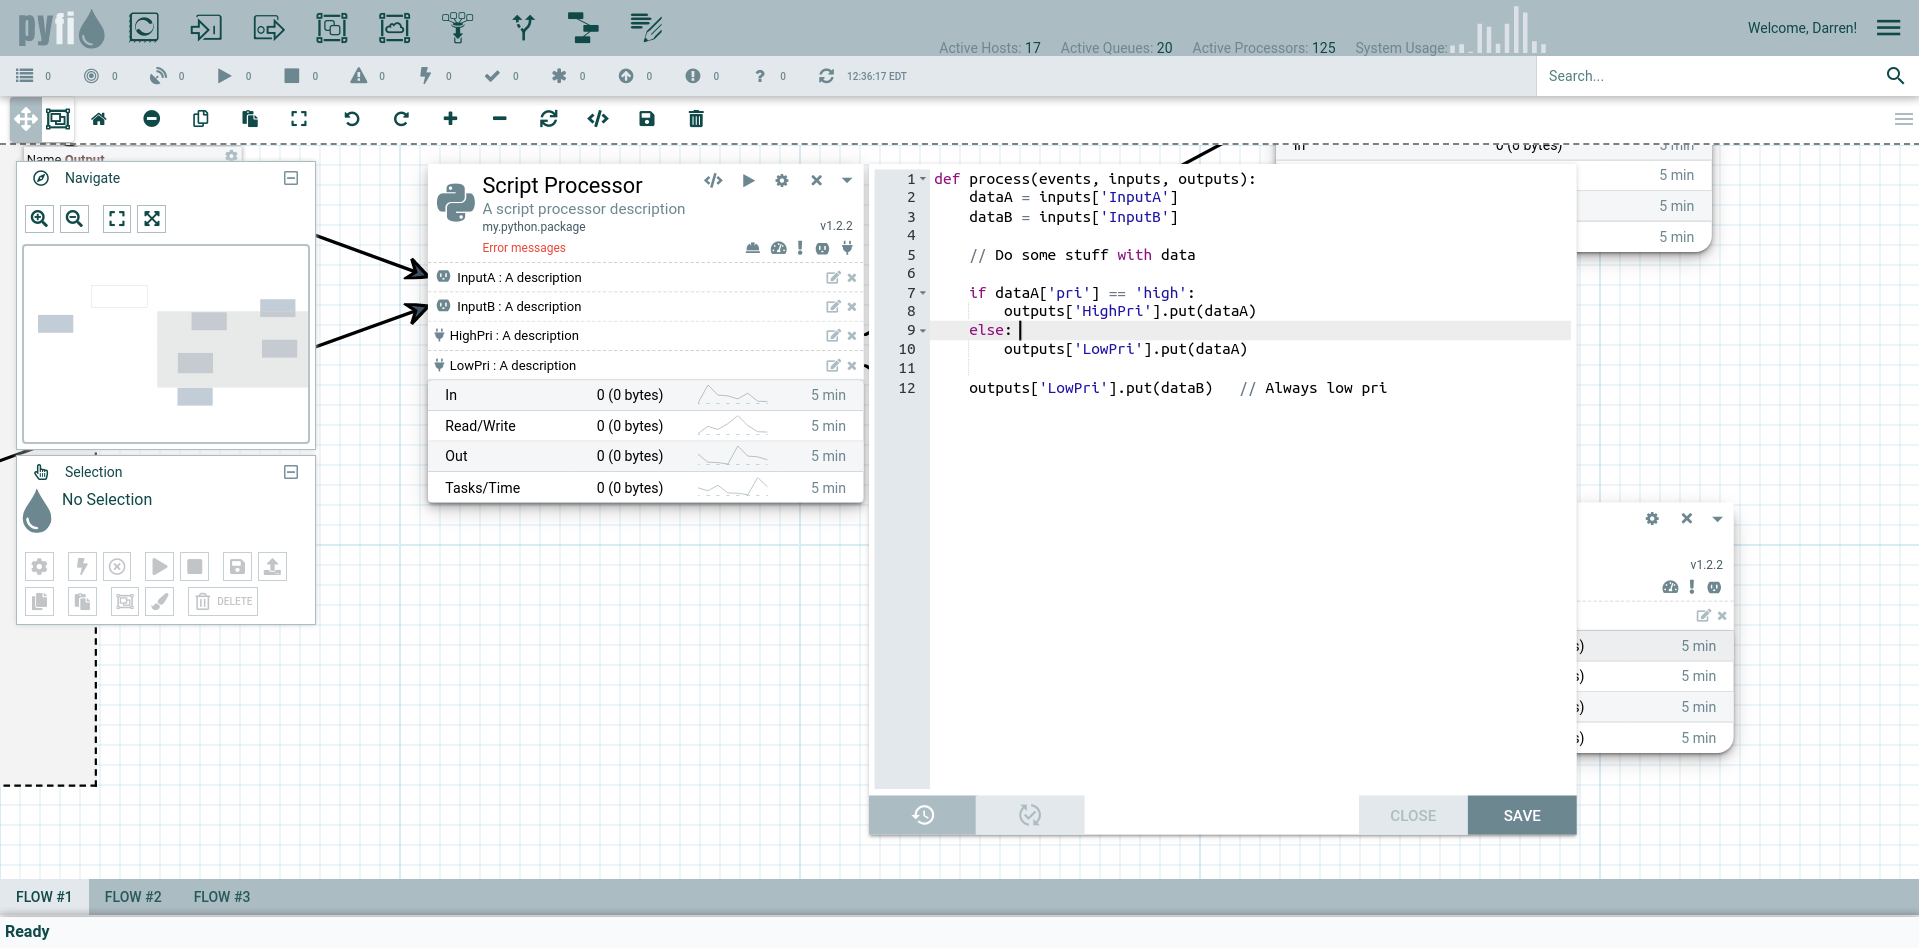Switch to FLOW #3 tab

[x=222, y=897]
